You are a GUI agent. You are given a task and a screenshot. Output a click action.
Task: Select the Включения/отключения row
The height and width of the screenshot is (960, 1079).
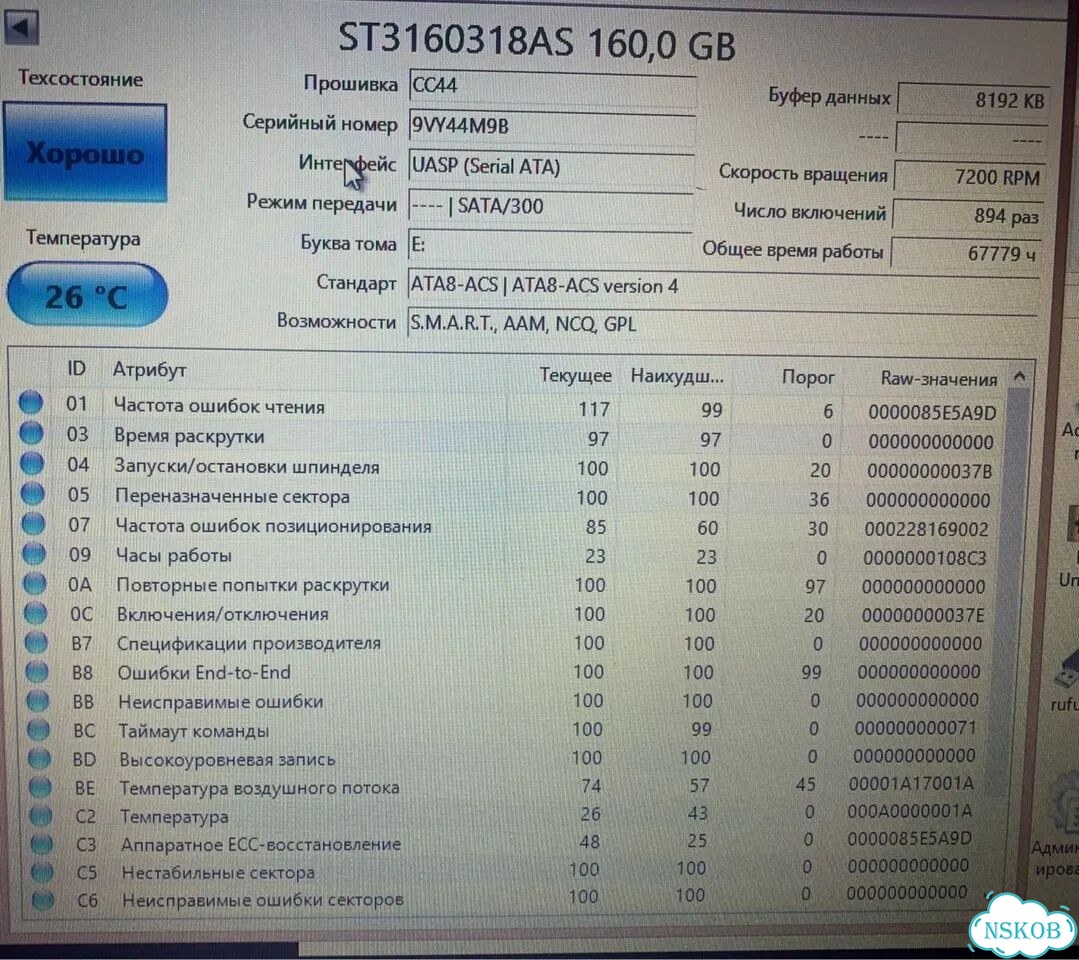pyautogui.click(x=509, y=615)
